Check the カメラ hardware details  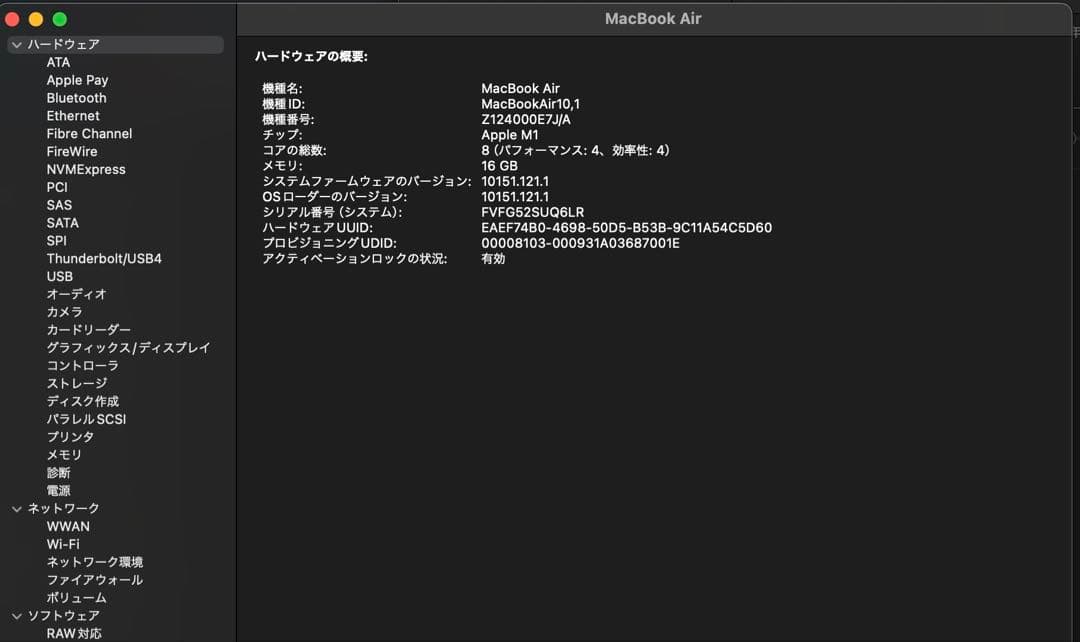click(65, 311)
